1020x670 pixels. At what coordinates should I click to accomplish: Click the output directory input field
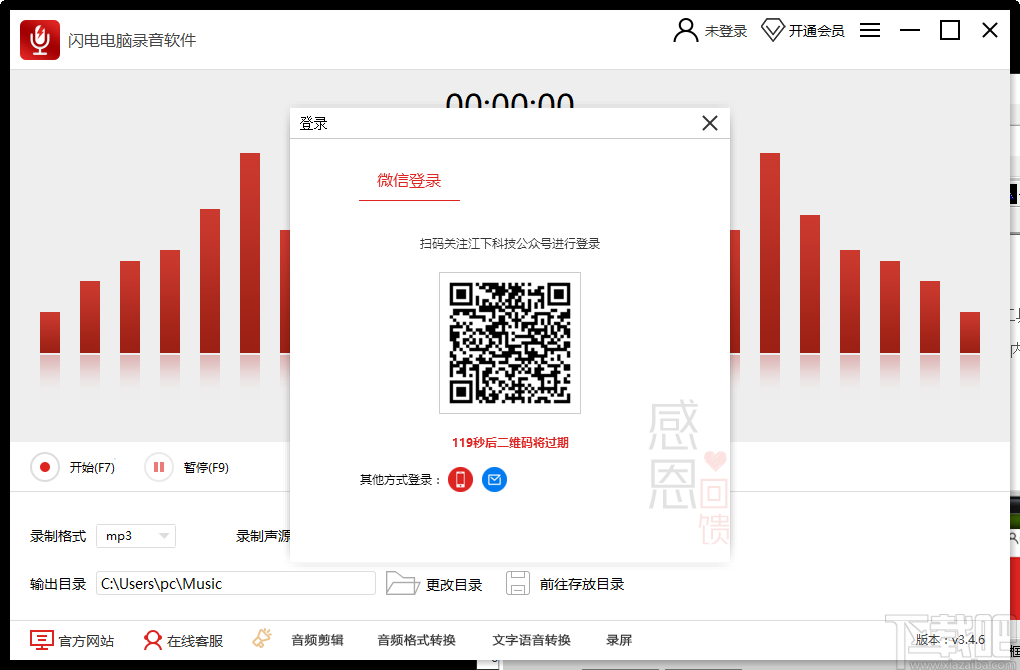(x=236, y=583)
